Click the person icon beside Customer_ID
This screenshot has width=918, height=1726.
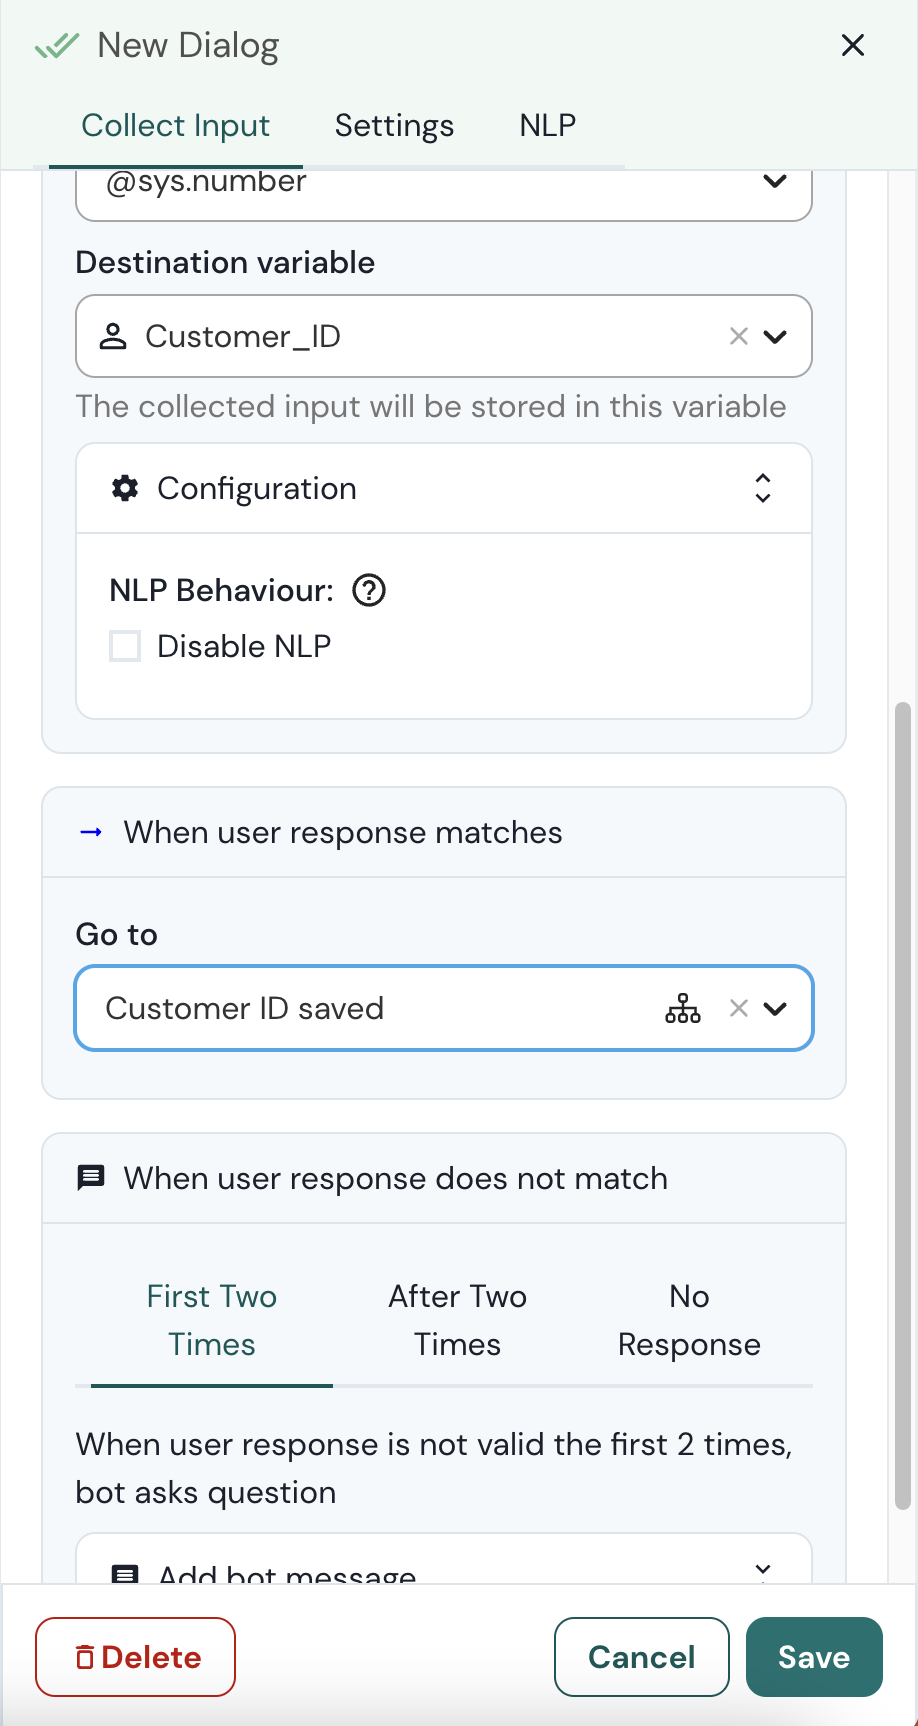tap(114, 337)
